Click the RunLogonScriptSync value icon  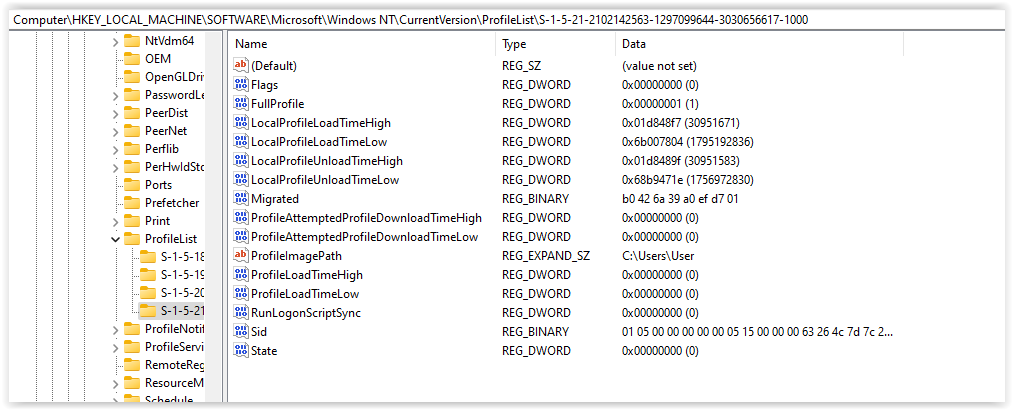(x=240, y=312)
